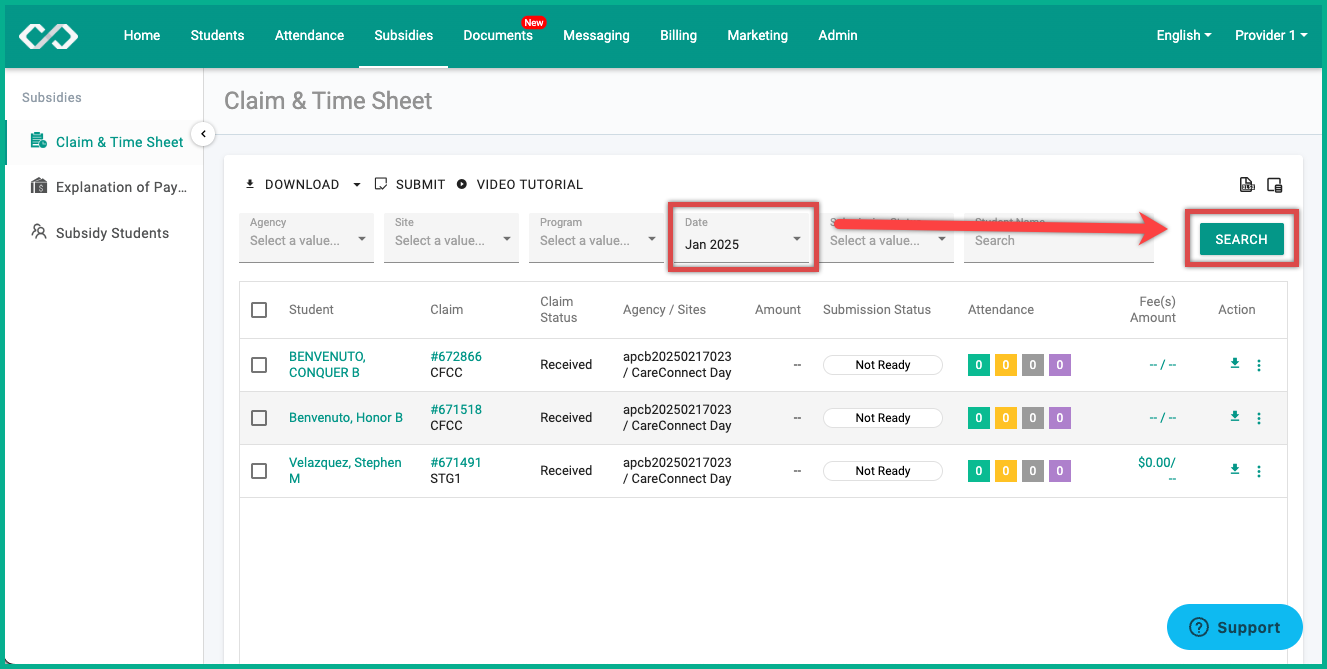Open the Billing menu

click(x=678, y=35)
